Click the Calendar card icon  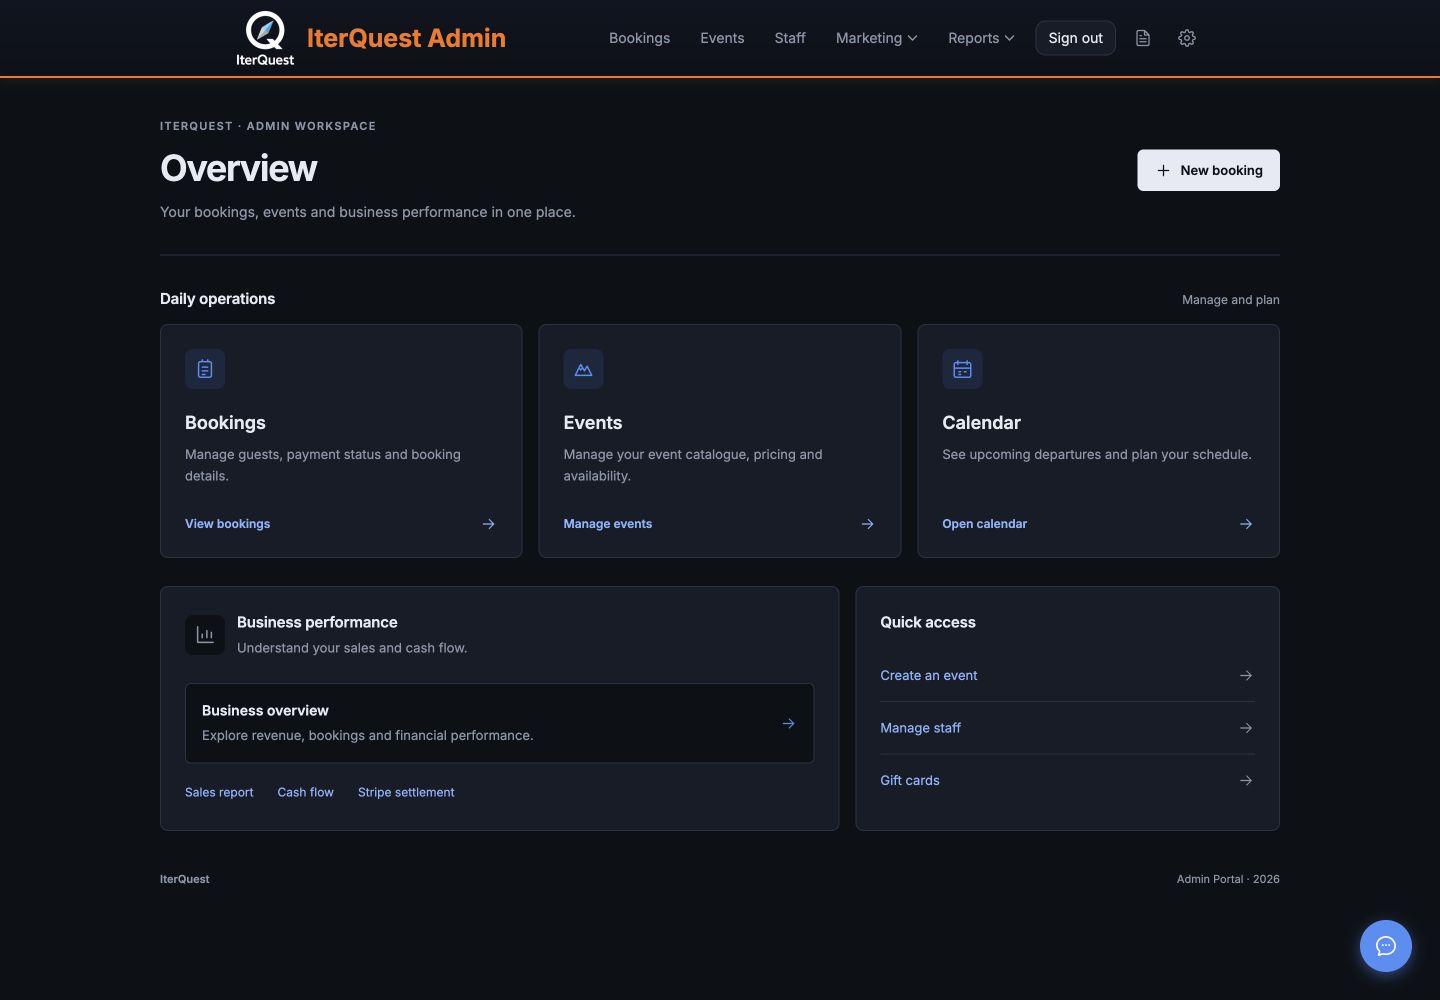962,369
